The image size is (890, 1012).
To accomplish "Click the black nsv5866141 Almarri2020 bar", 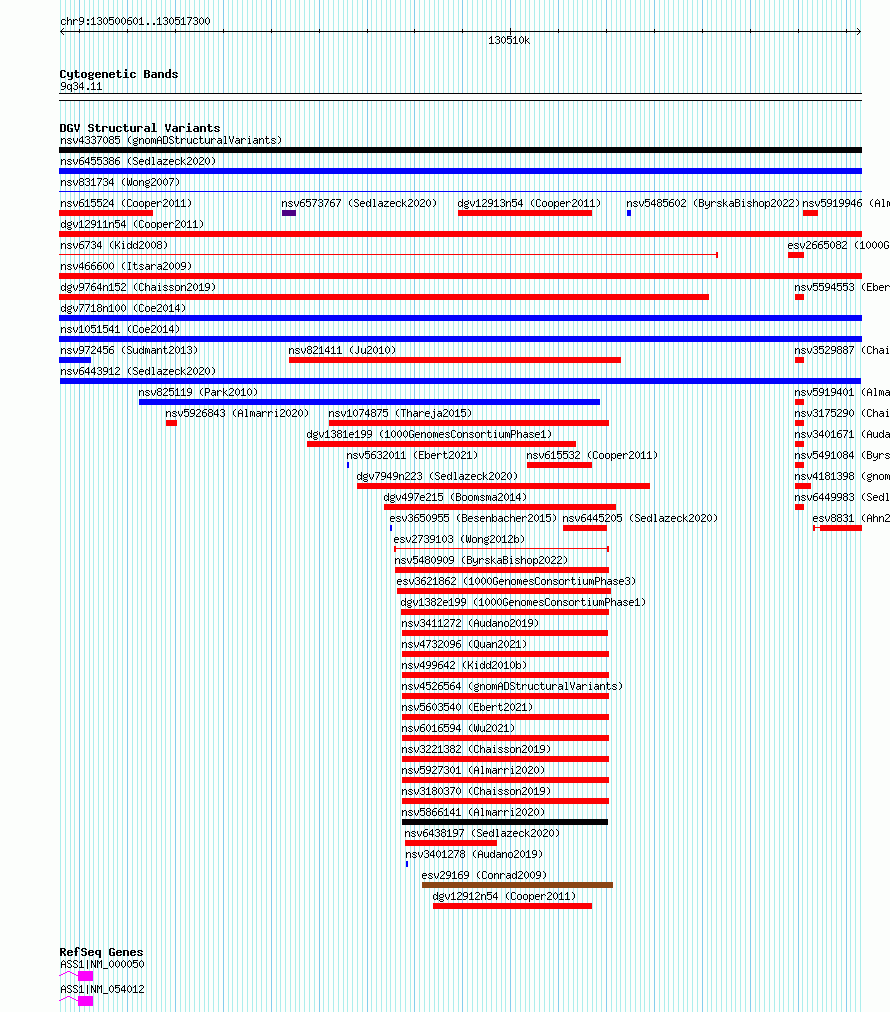I will click(505, 822).
